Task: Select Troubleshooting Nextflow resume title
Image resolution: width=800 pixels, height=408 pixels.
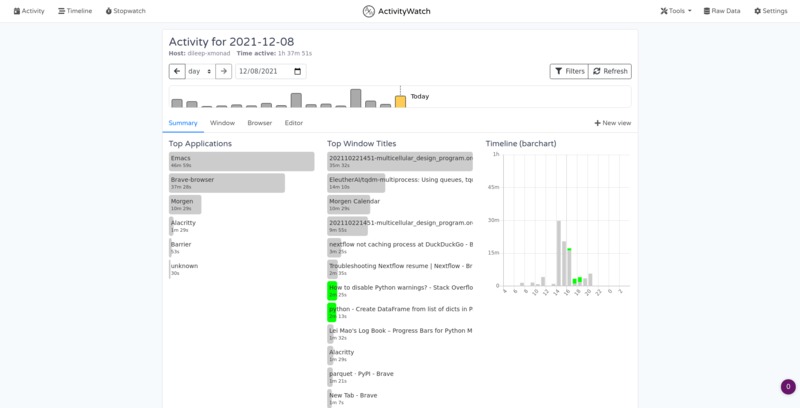Action: [400, 269]
